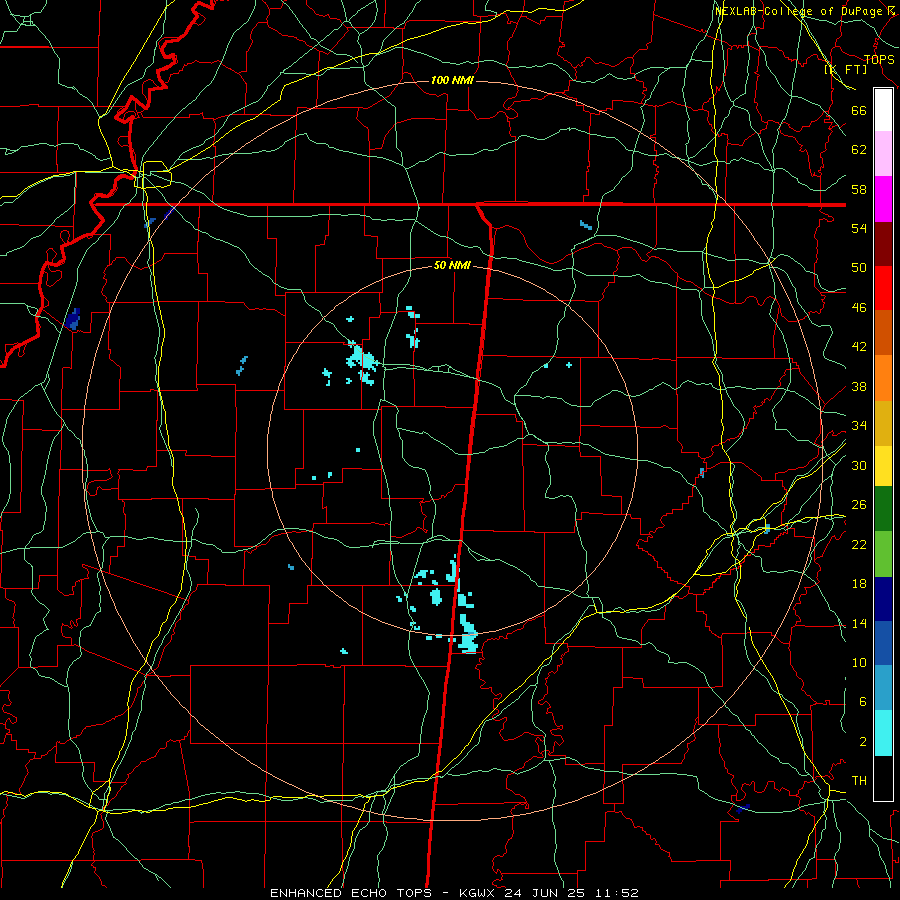
Task: Click the "50 NMI" range ring label
Action: pyautogui.click(x=452, y=265)
